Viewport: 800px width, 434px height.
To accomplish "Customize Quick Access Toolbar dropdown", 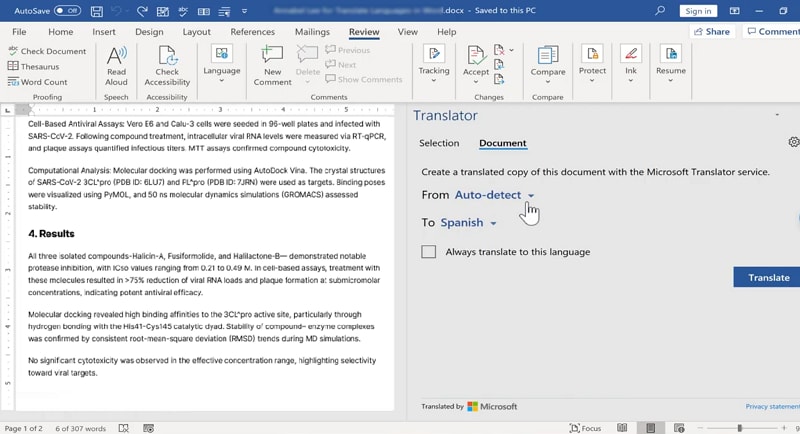I will pyautogui.click(x=244, y=11).
